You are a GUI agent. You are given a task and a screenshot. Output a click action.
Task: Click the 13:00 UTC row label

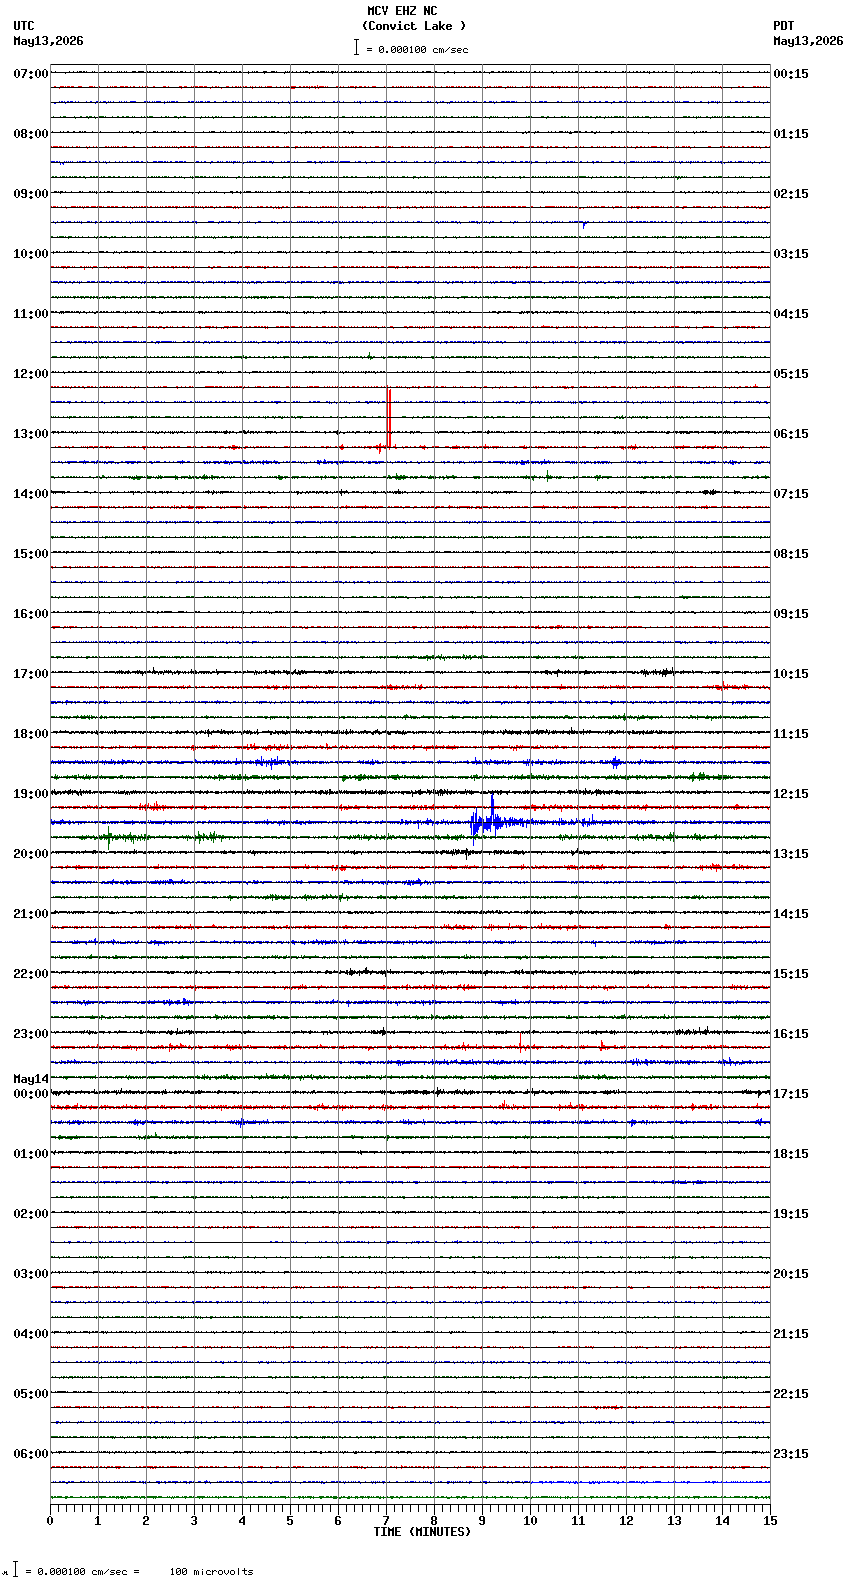pyautogui.click(x=31, y=434)
